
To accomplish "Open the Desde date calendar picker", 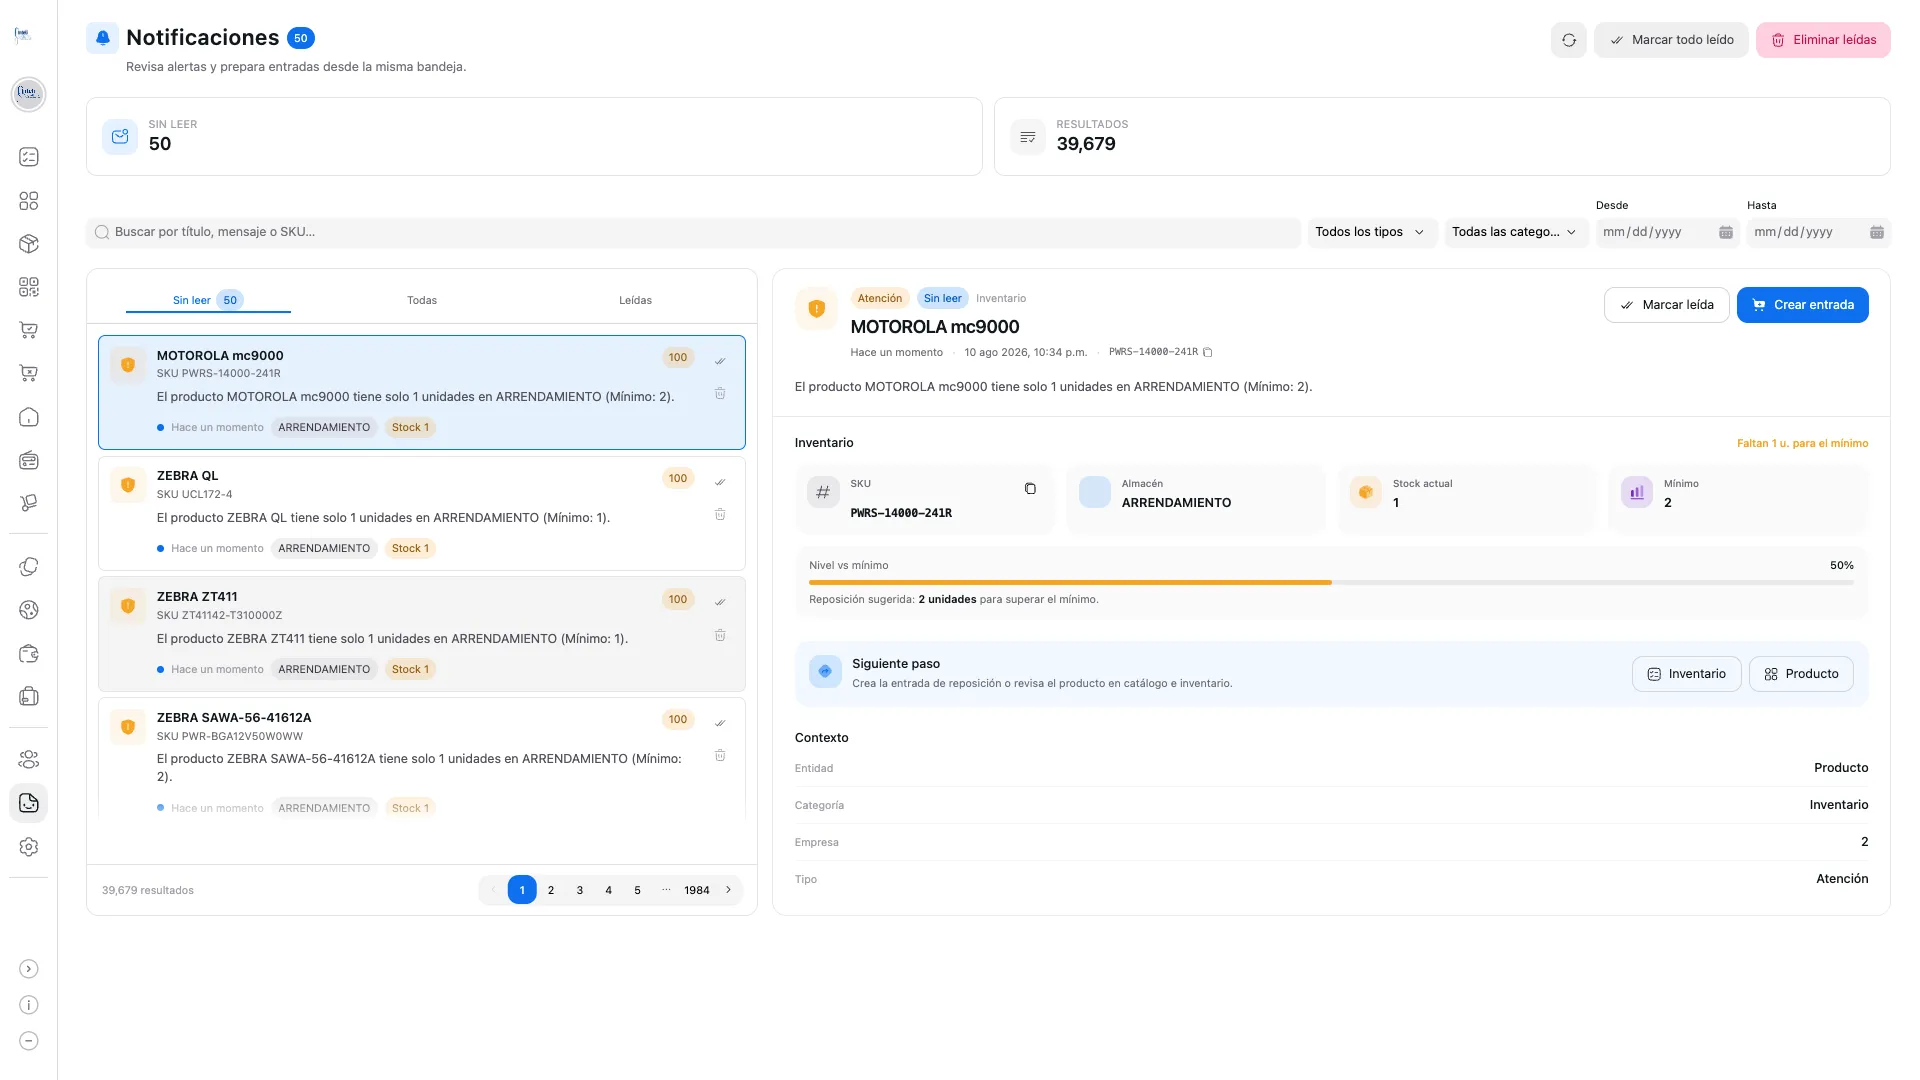I will [1726, 232].
